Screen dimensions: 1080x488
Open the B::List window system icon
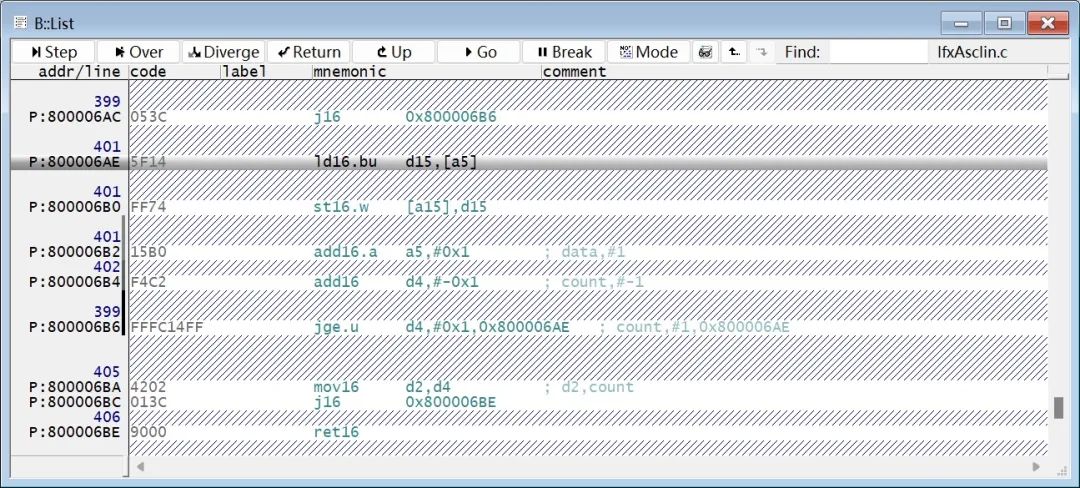(x=21, y=23)
